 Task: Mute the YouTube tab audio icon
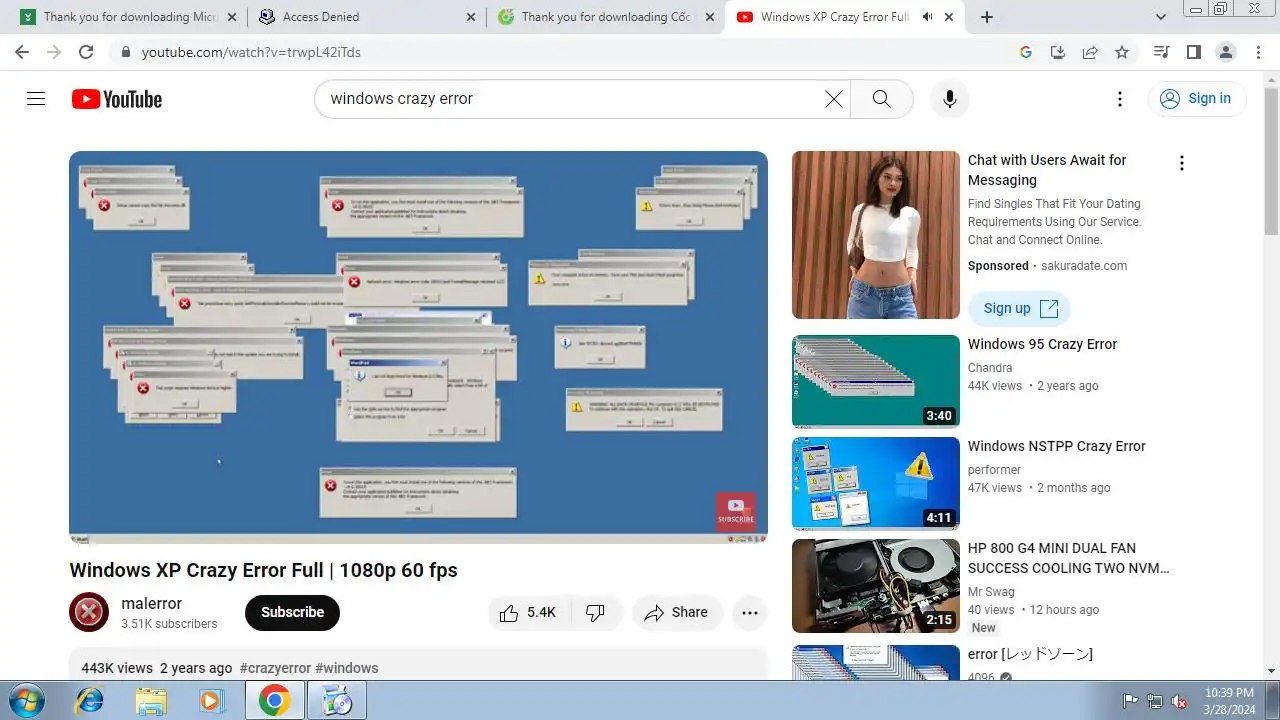(x=927, y=17)
